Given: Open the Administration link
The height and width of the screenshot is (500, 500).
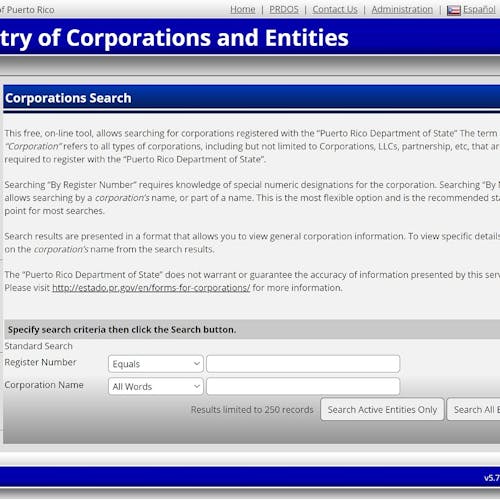Looking at the screenshot, I should point(402,9).
